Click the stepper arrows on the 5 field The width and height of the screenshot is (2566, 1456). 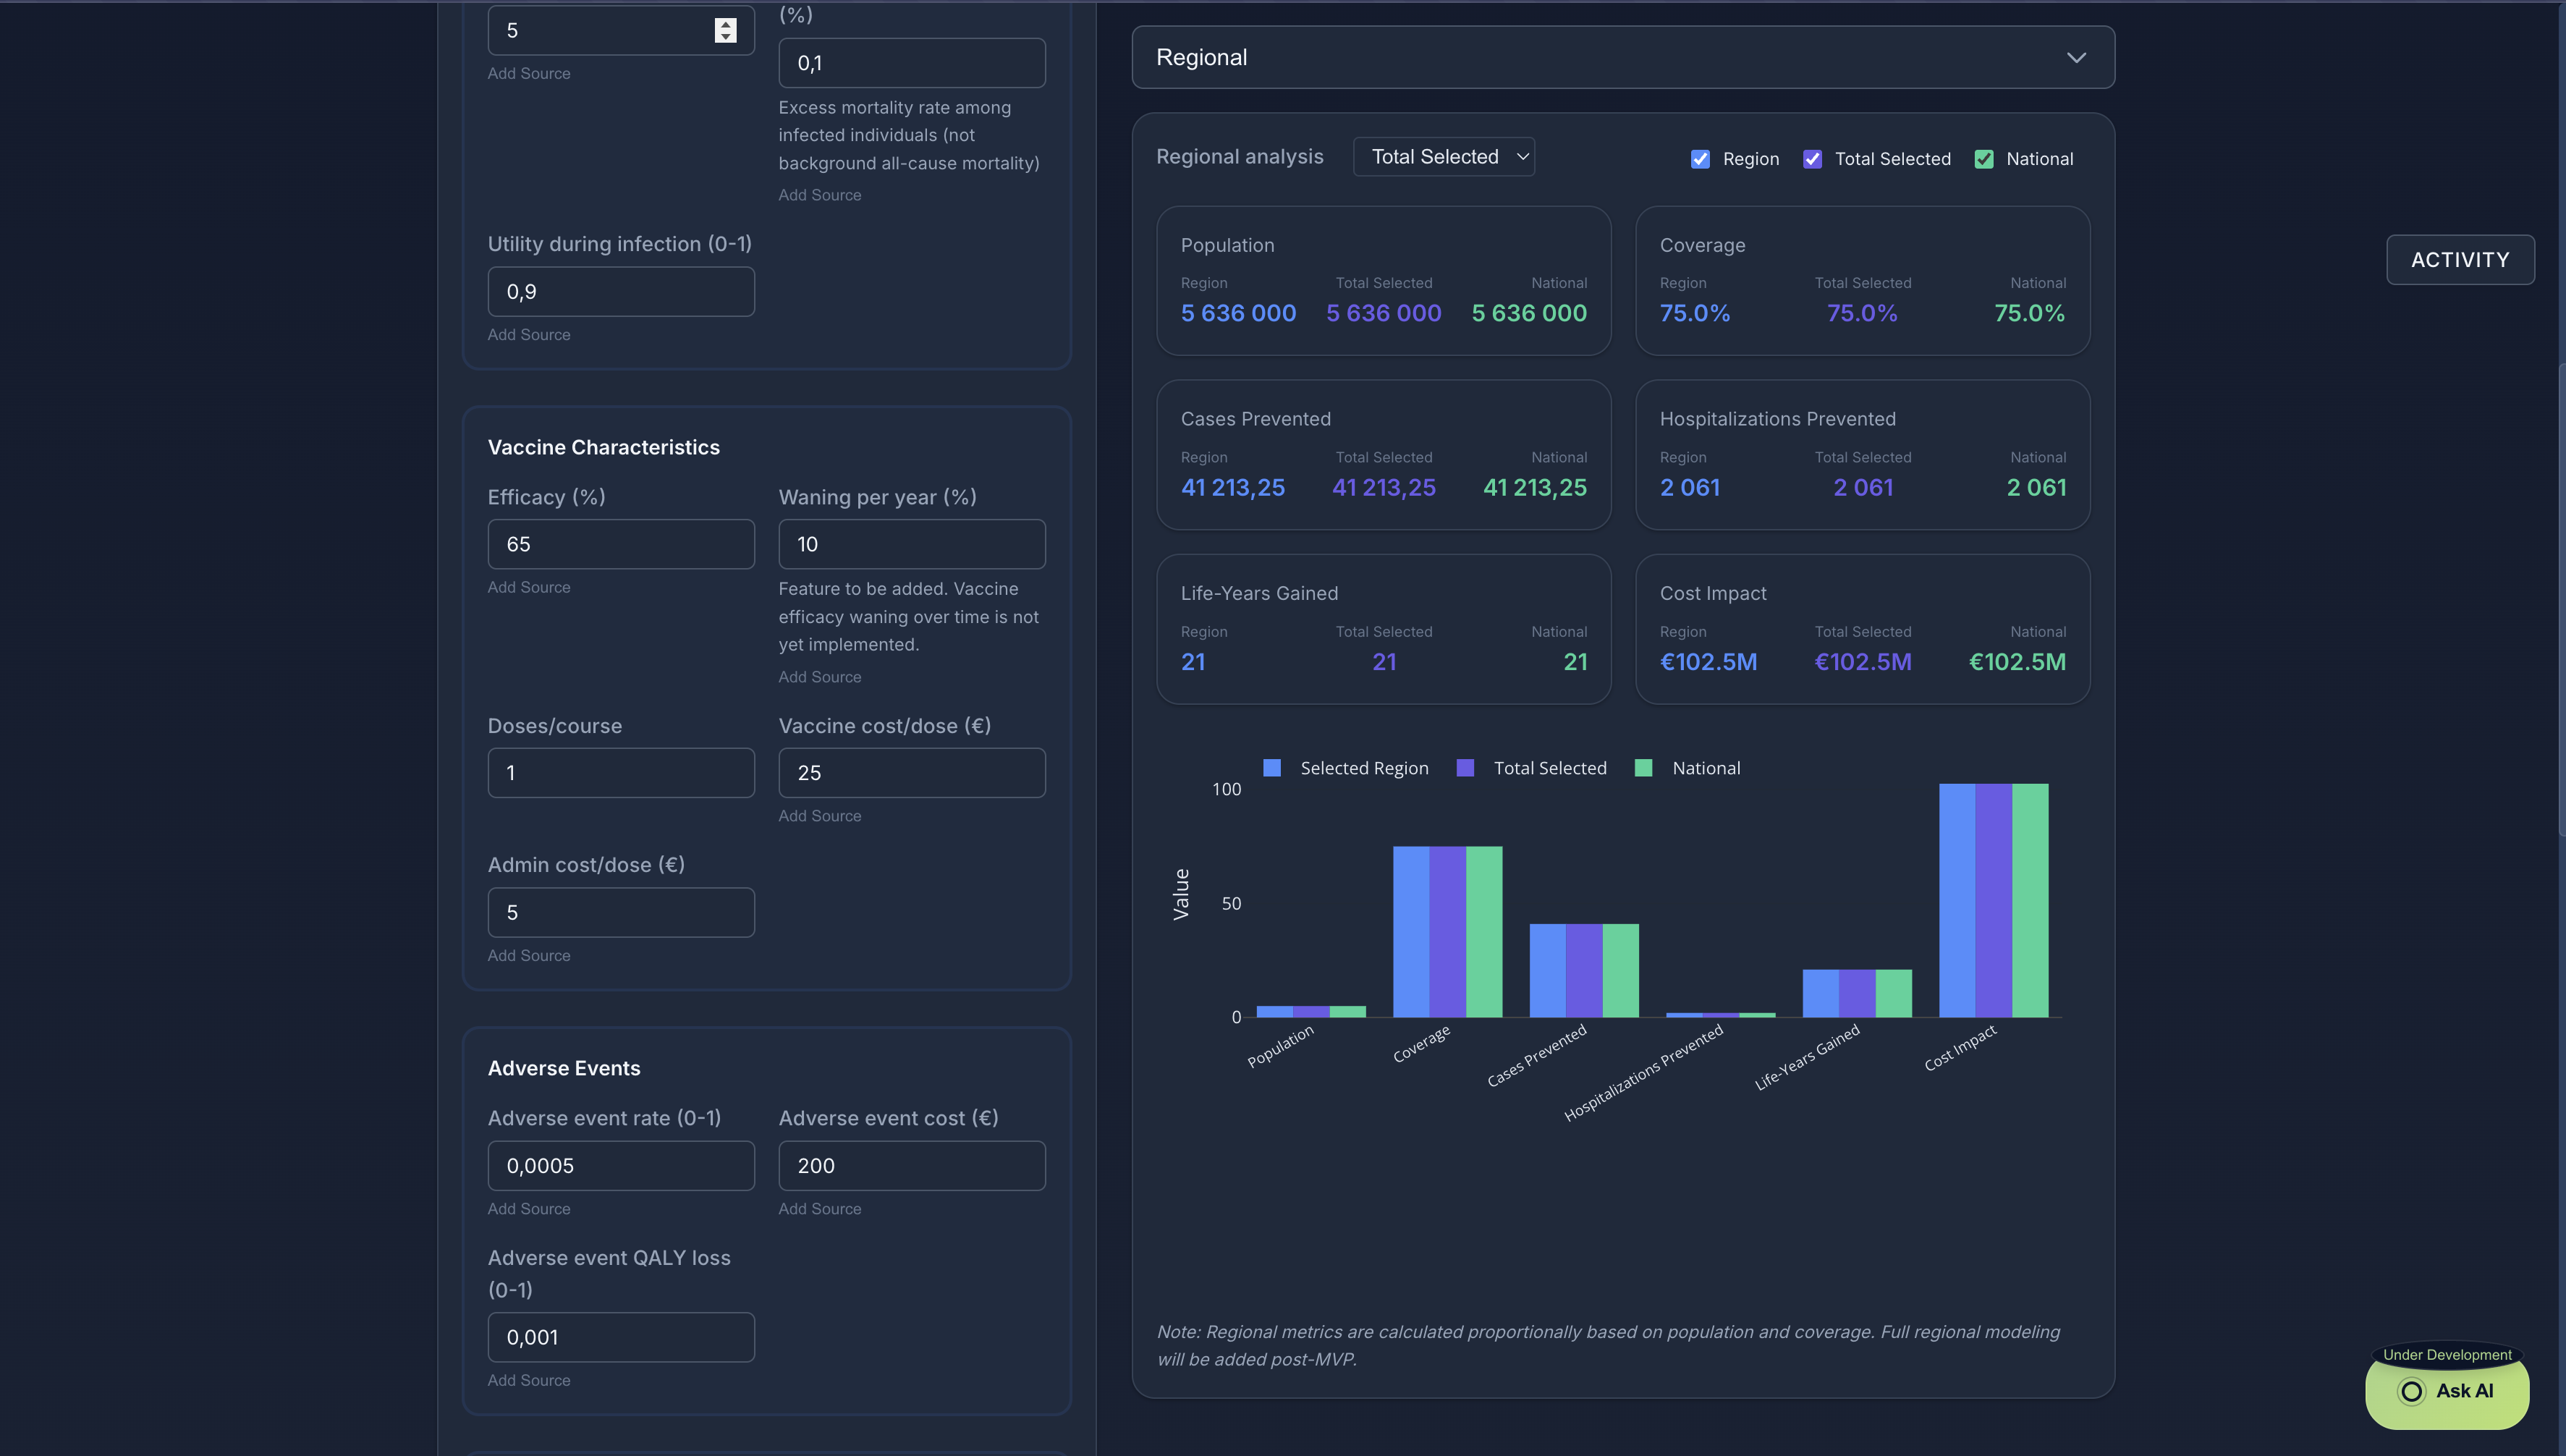[x=725, y=30]
